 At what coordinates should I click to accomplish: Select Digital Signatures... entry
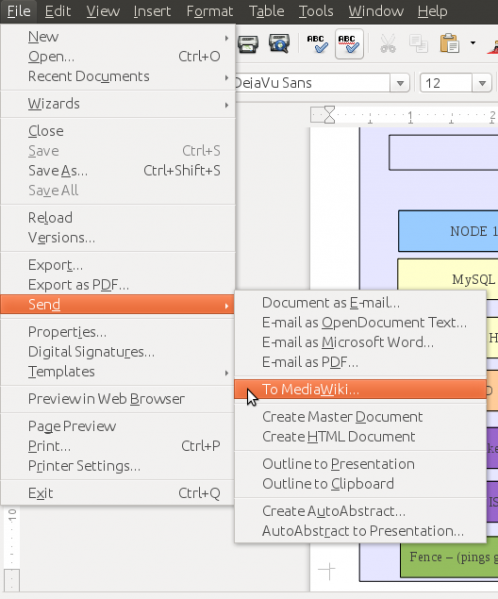pos(118,352)
